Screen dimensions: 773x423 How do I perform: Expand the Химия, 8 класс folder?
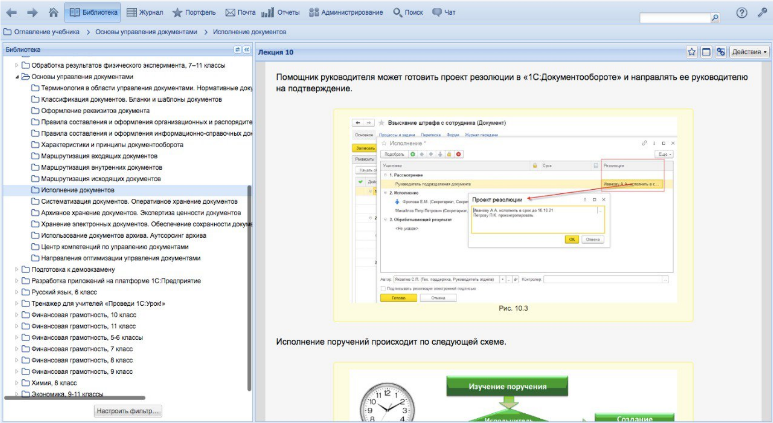pos(16,383)
